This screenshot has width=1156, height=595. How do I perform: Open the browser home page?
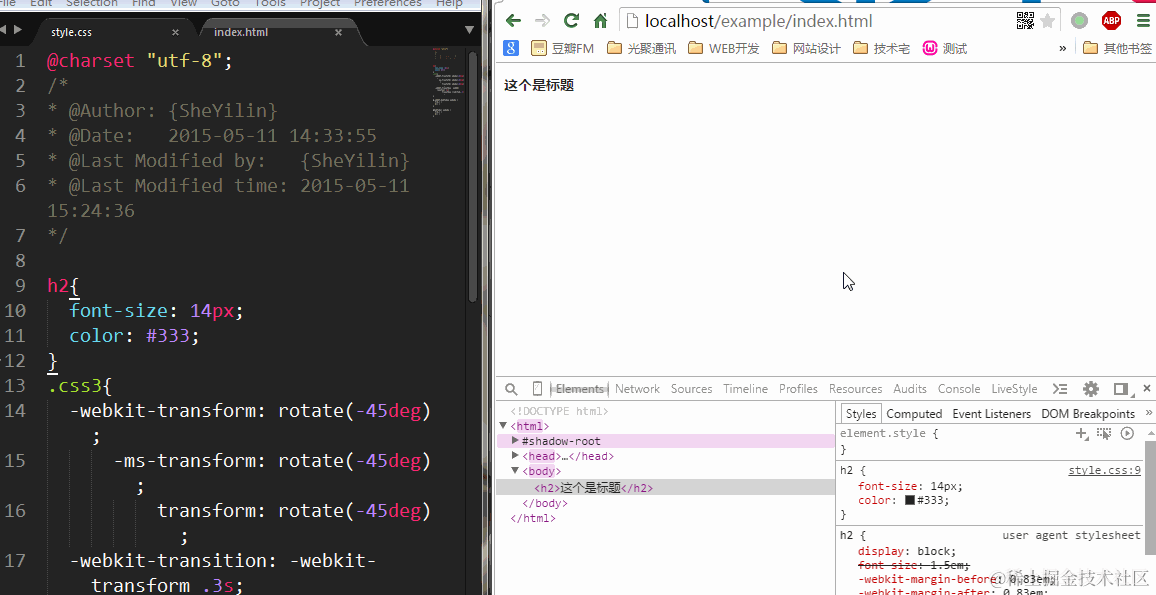601,21
